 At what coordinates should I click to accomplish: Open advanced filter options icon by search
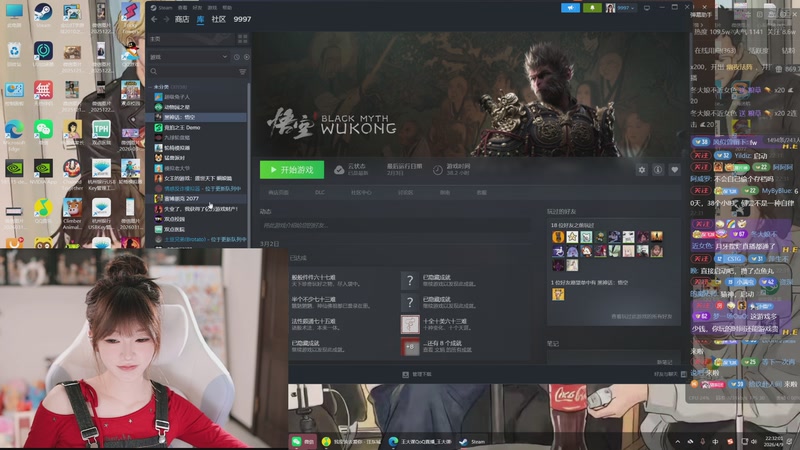(242, 72)
